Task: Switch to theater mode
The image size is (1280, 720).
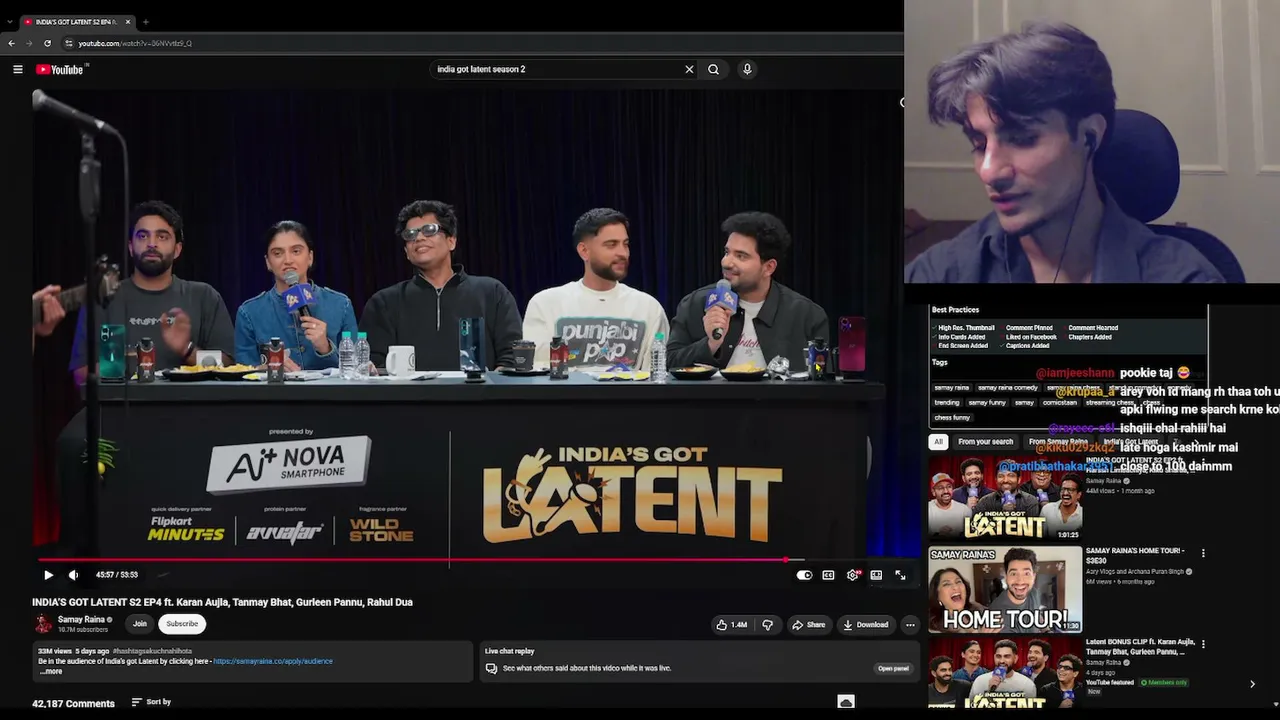Action: point(876,575)
